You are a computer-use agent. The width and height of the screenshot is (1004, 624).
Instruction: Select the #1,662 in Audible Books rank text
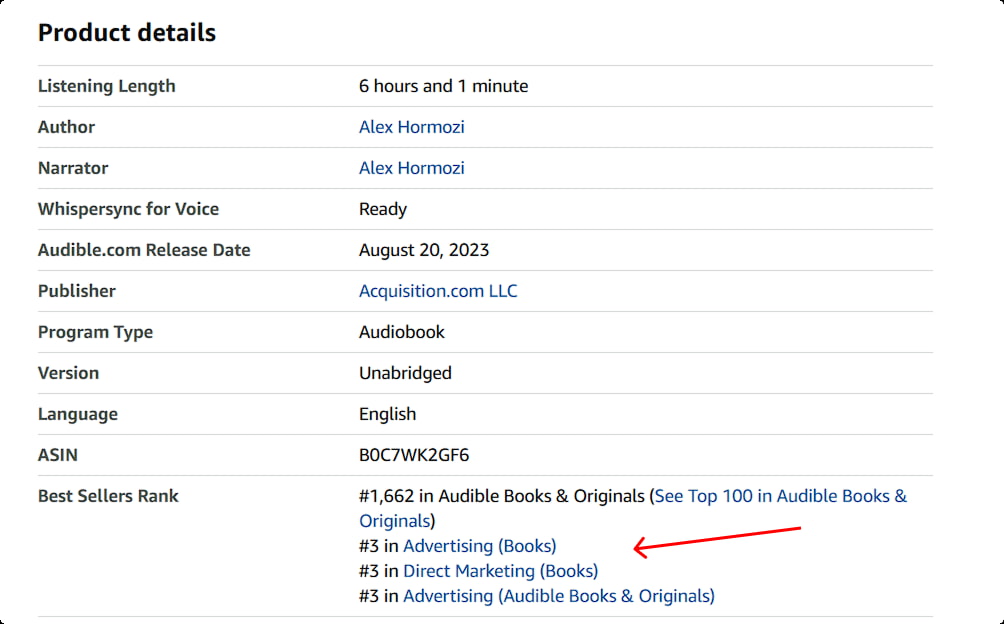501,496
